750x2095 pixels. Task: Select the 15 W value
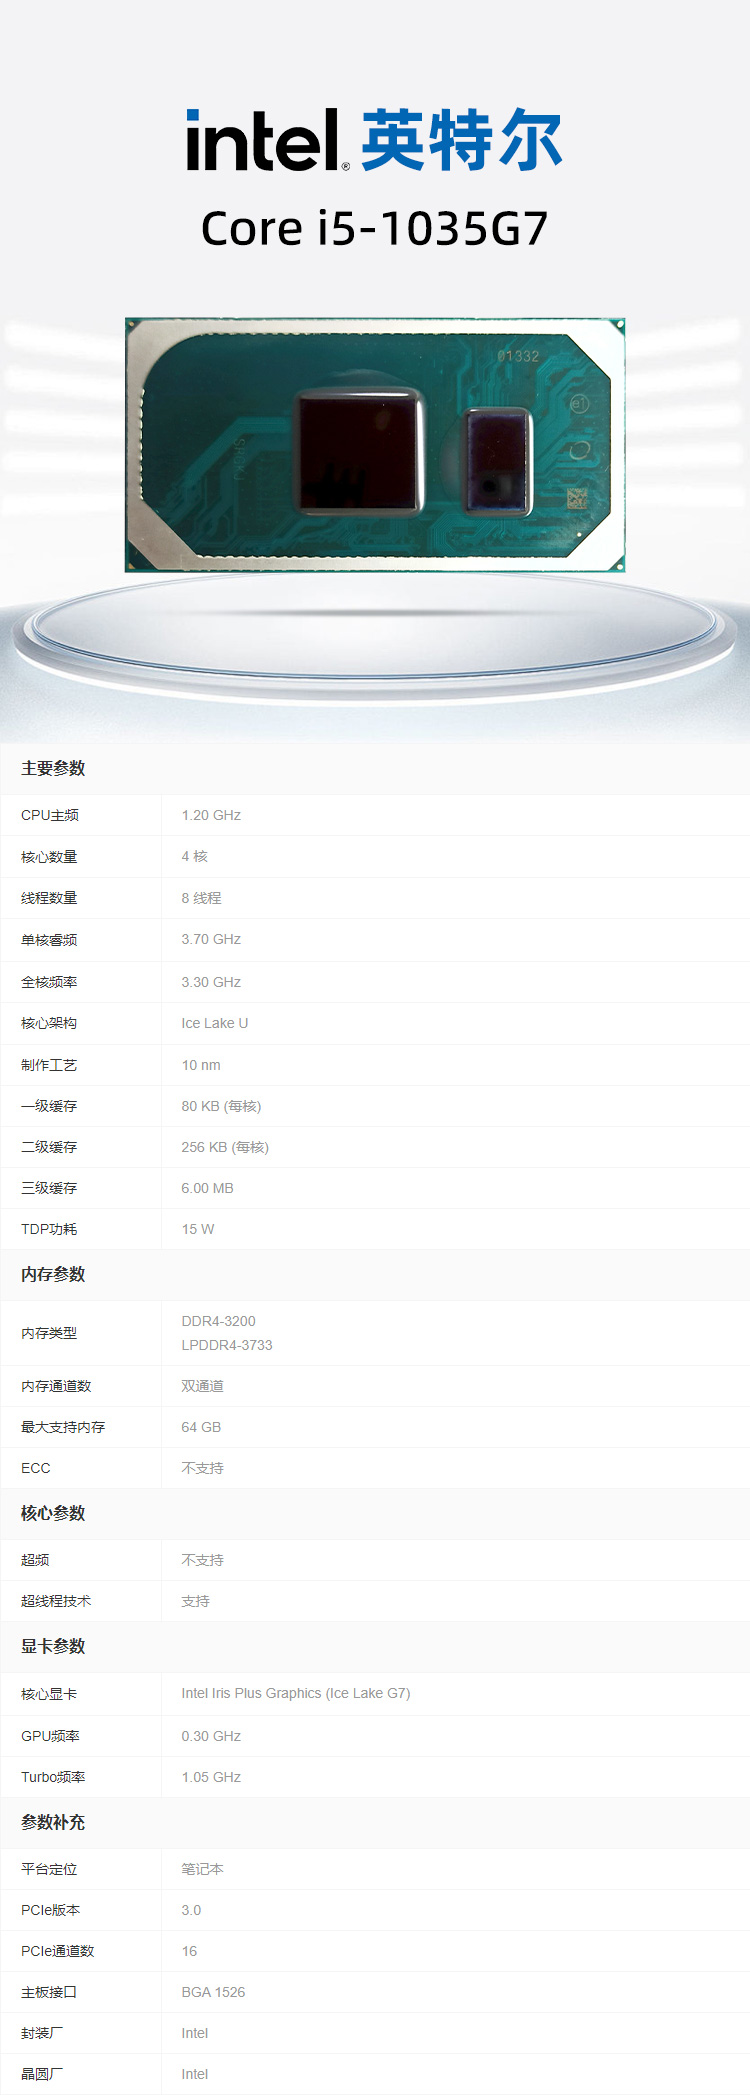coord(198,1229)
